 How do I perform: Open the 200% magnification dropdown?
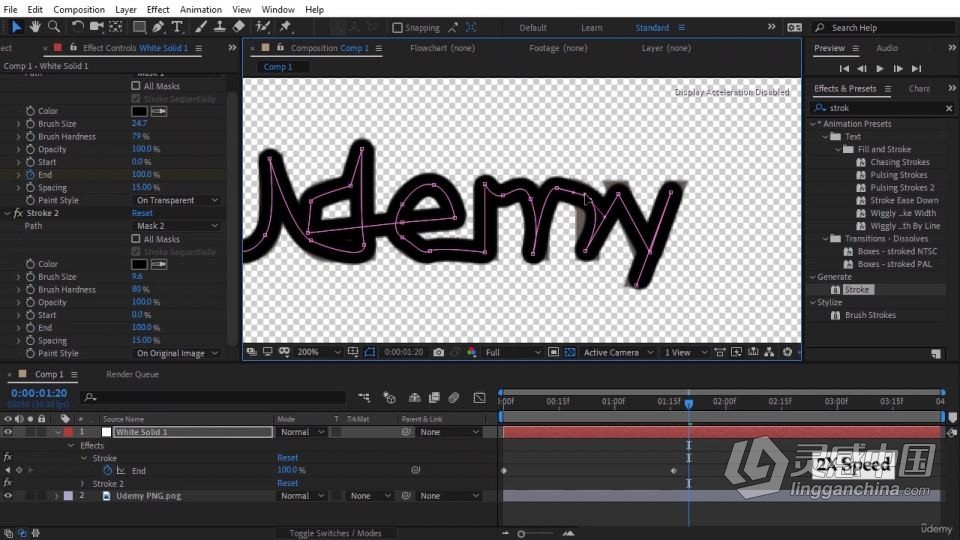[318, 352]
